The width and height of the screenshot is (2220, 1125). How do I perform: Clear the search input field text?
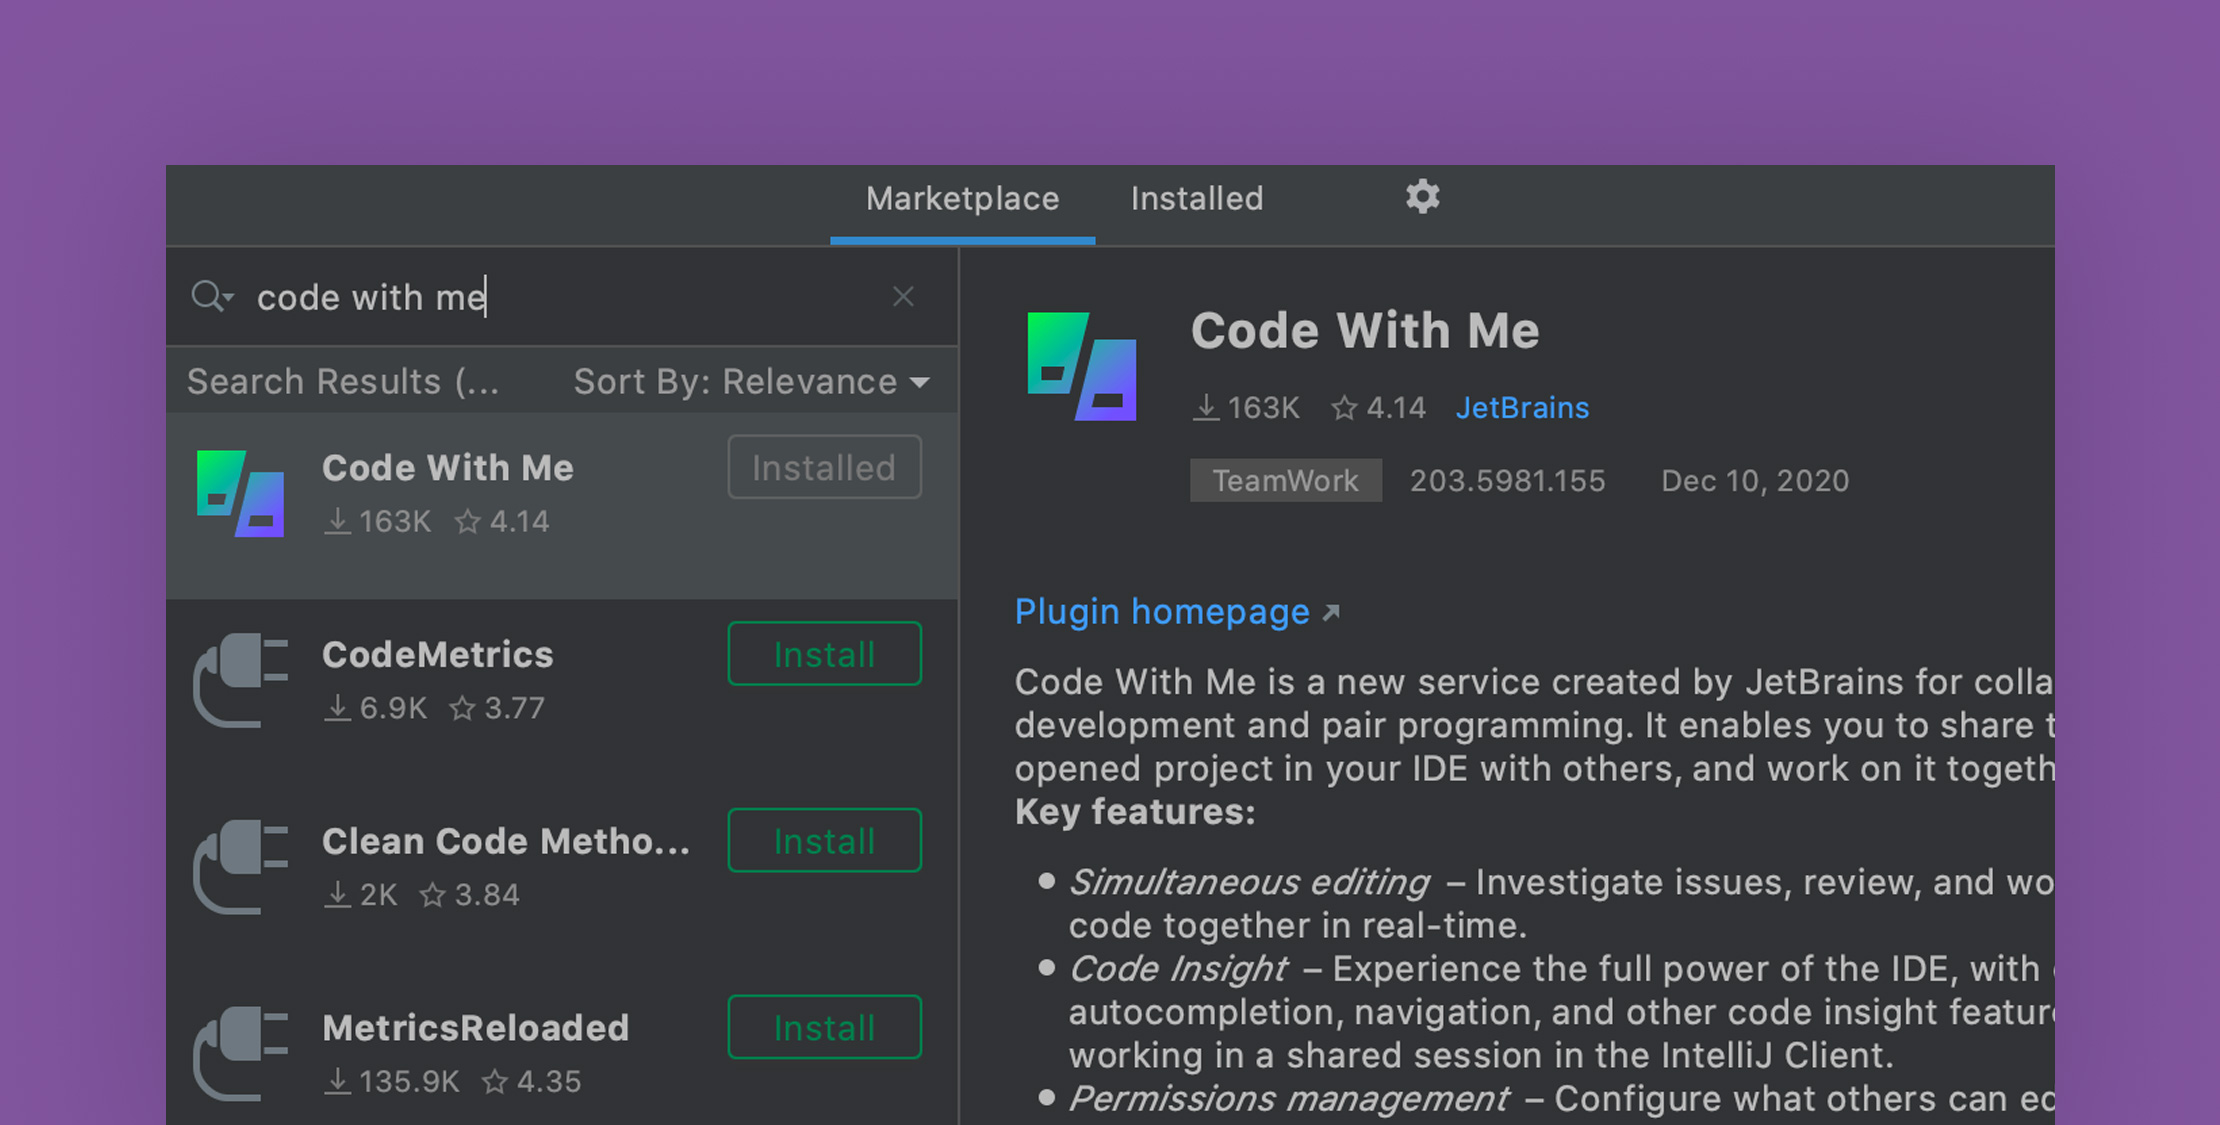coord(903,297)
